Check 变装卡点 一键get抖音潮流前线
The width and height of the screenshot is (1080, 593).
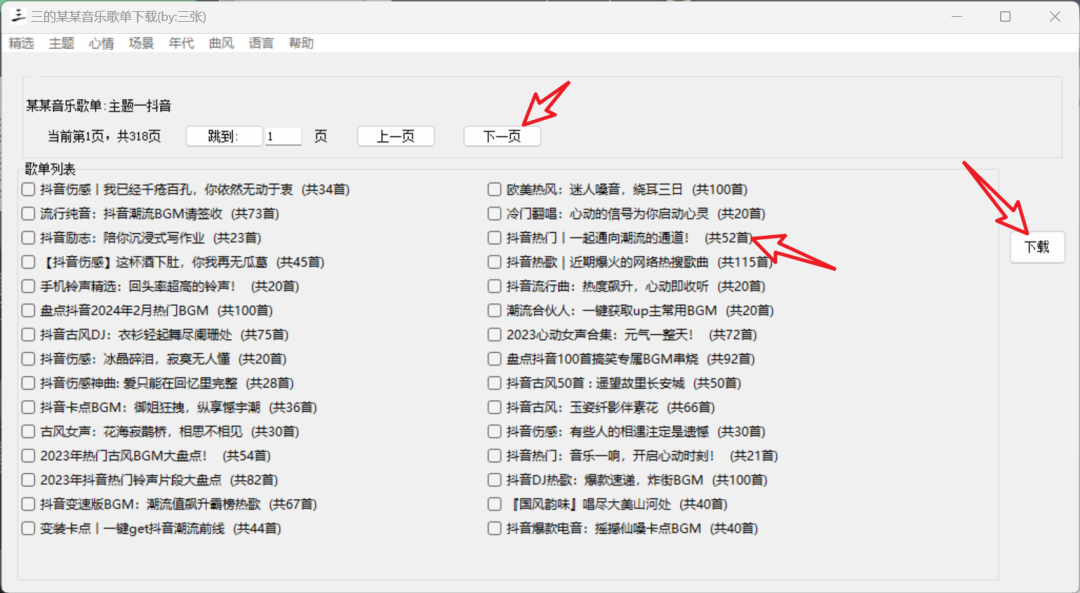(28, 528)
